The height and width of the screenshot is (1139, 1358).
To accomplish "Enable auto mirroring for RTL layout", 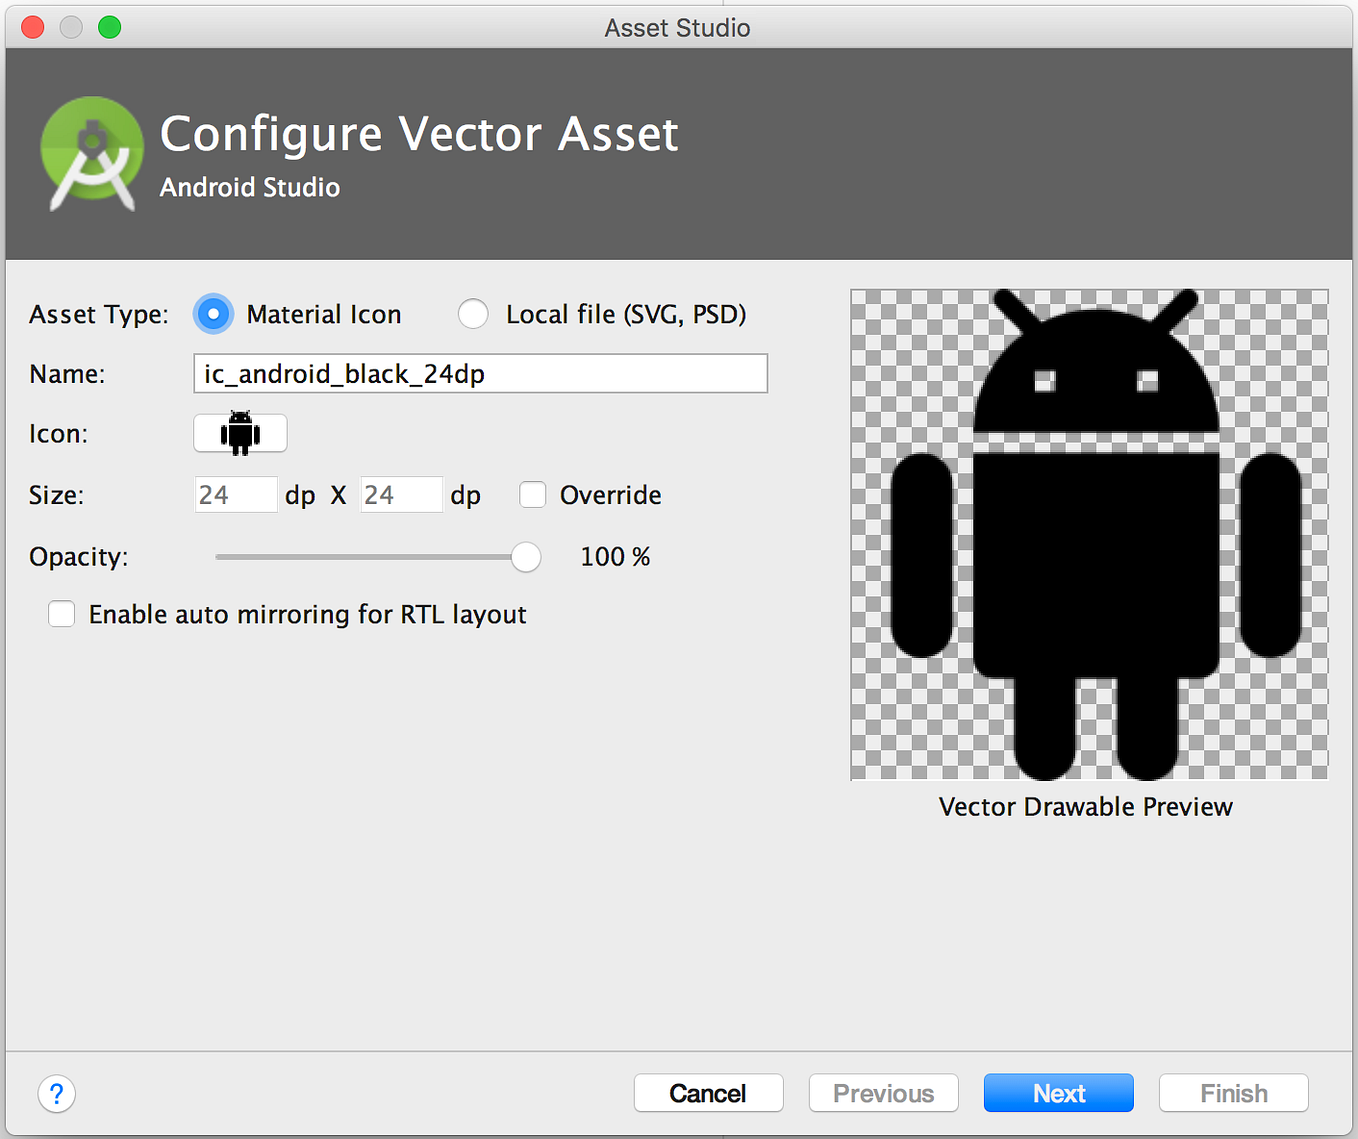I will tap(61, 613).
